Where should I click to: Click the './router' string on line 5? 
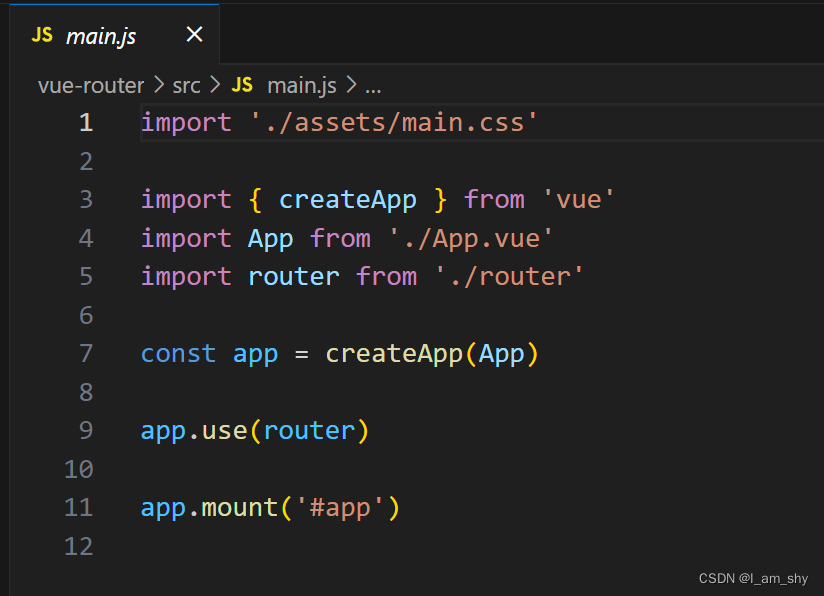pyautogui.click(x=509, y=277)
